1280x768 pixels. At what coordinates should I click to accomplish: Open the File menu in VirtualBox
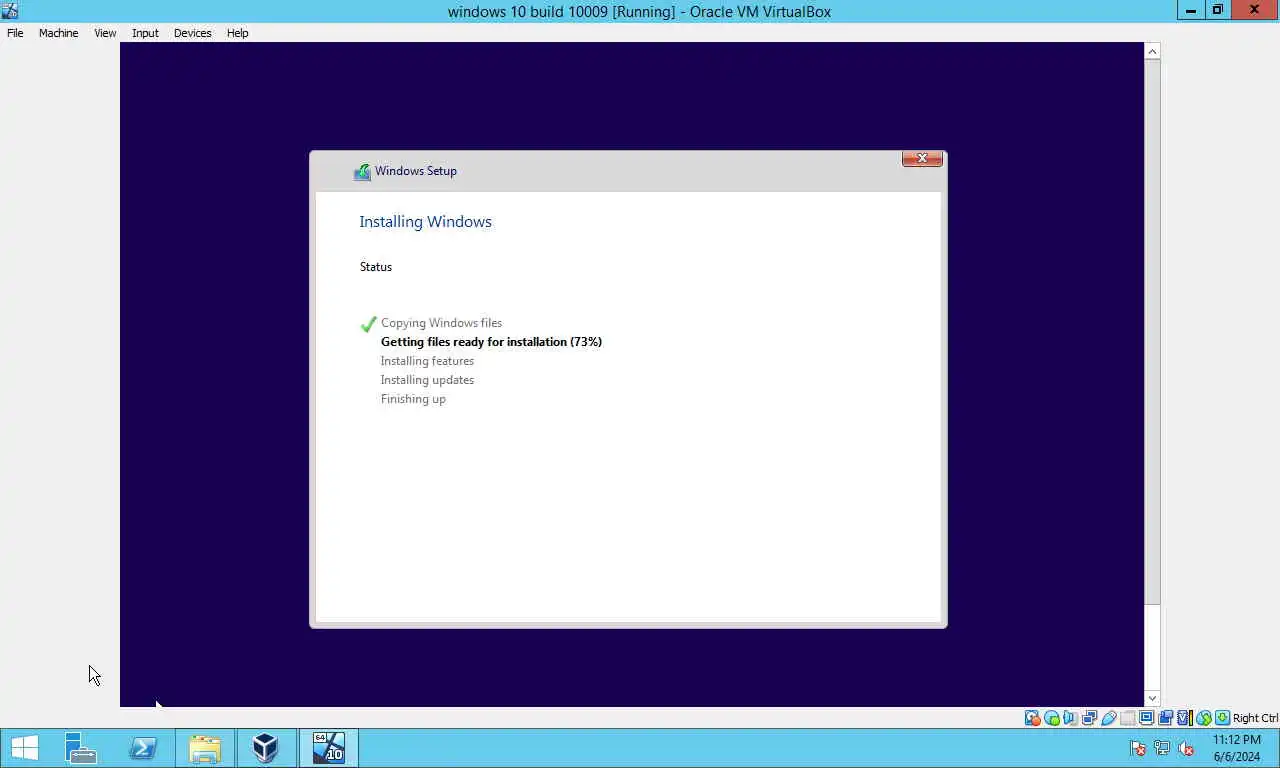15,33
